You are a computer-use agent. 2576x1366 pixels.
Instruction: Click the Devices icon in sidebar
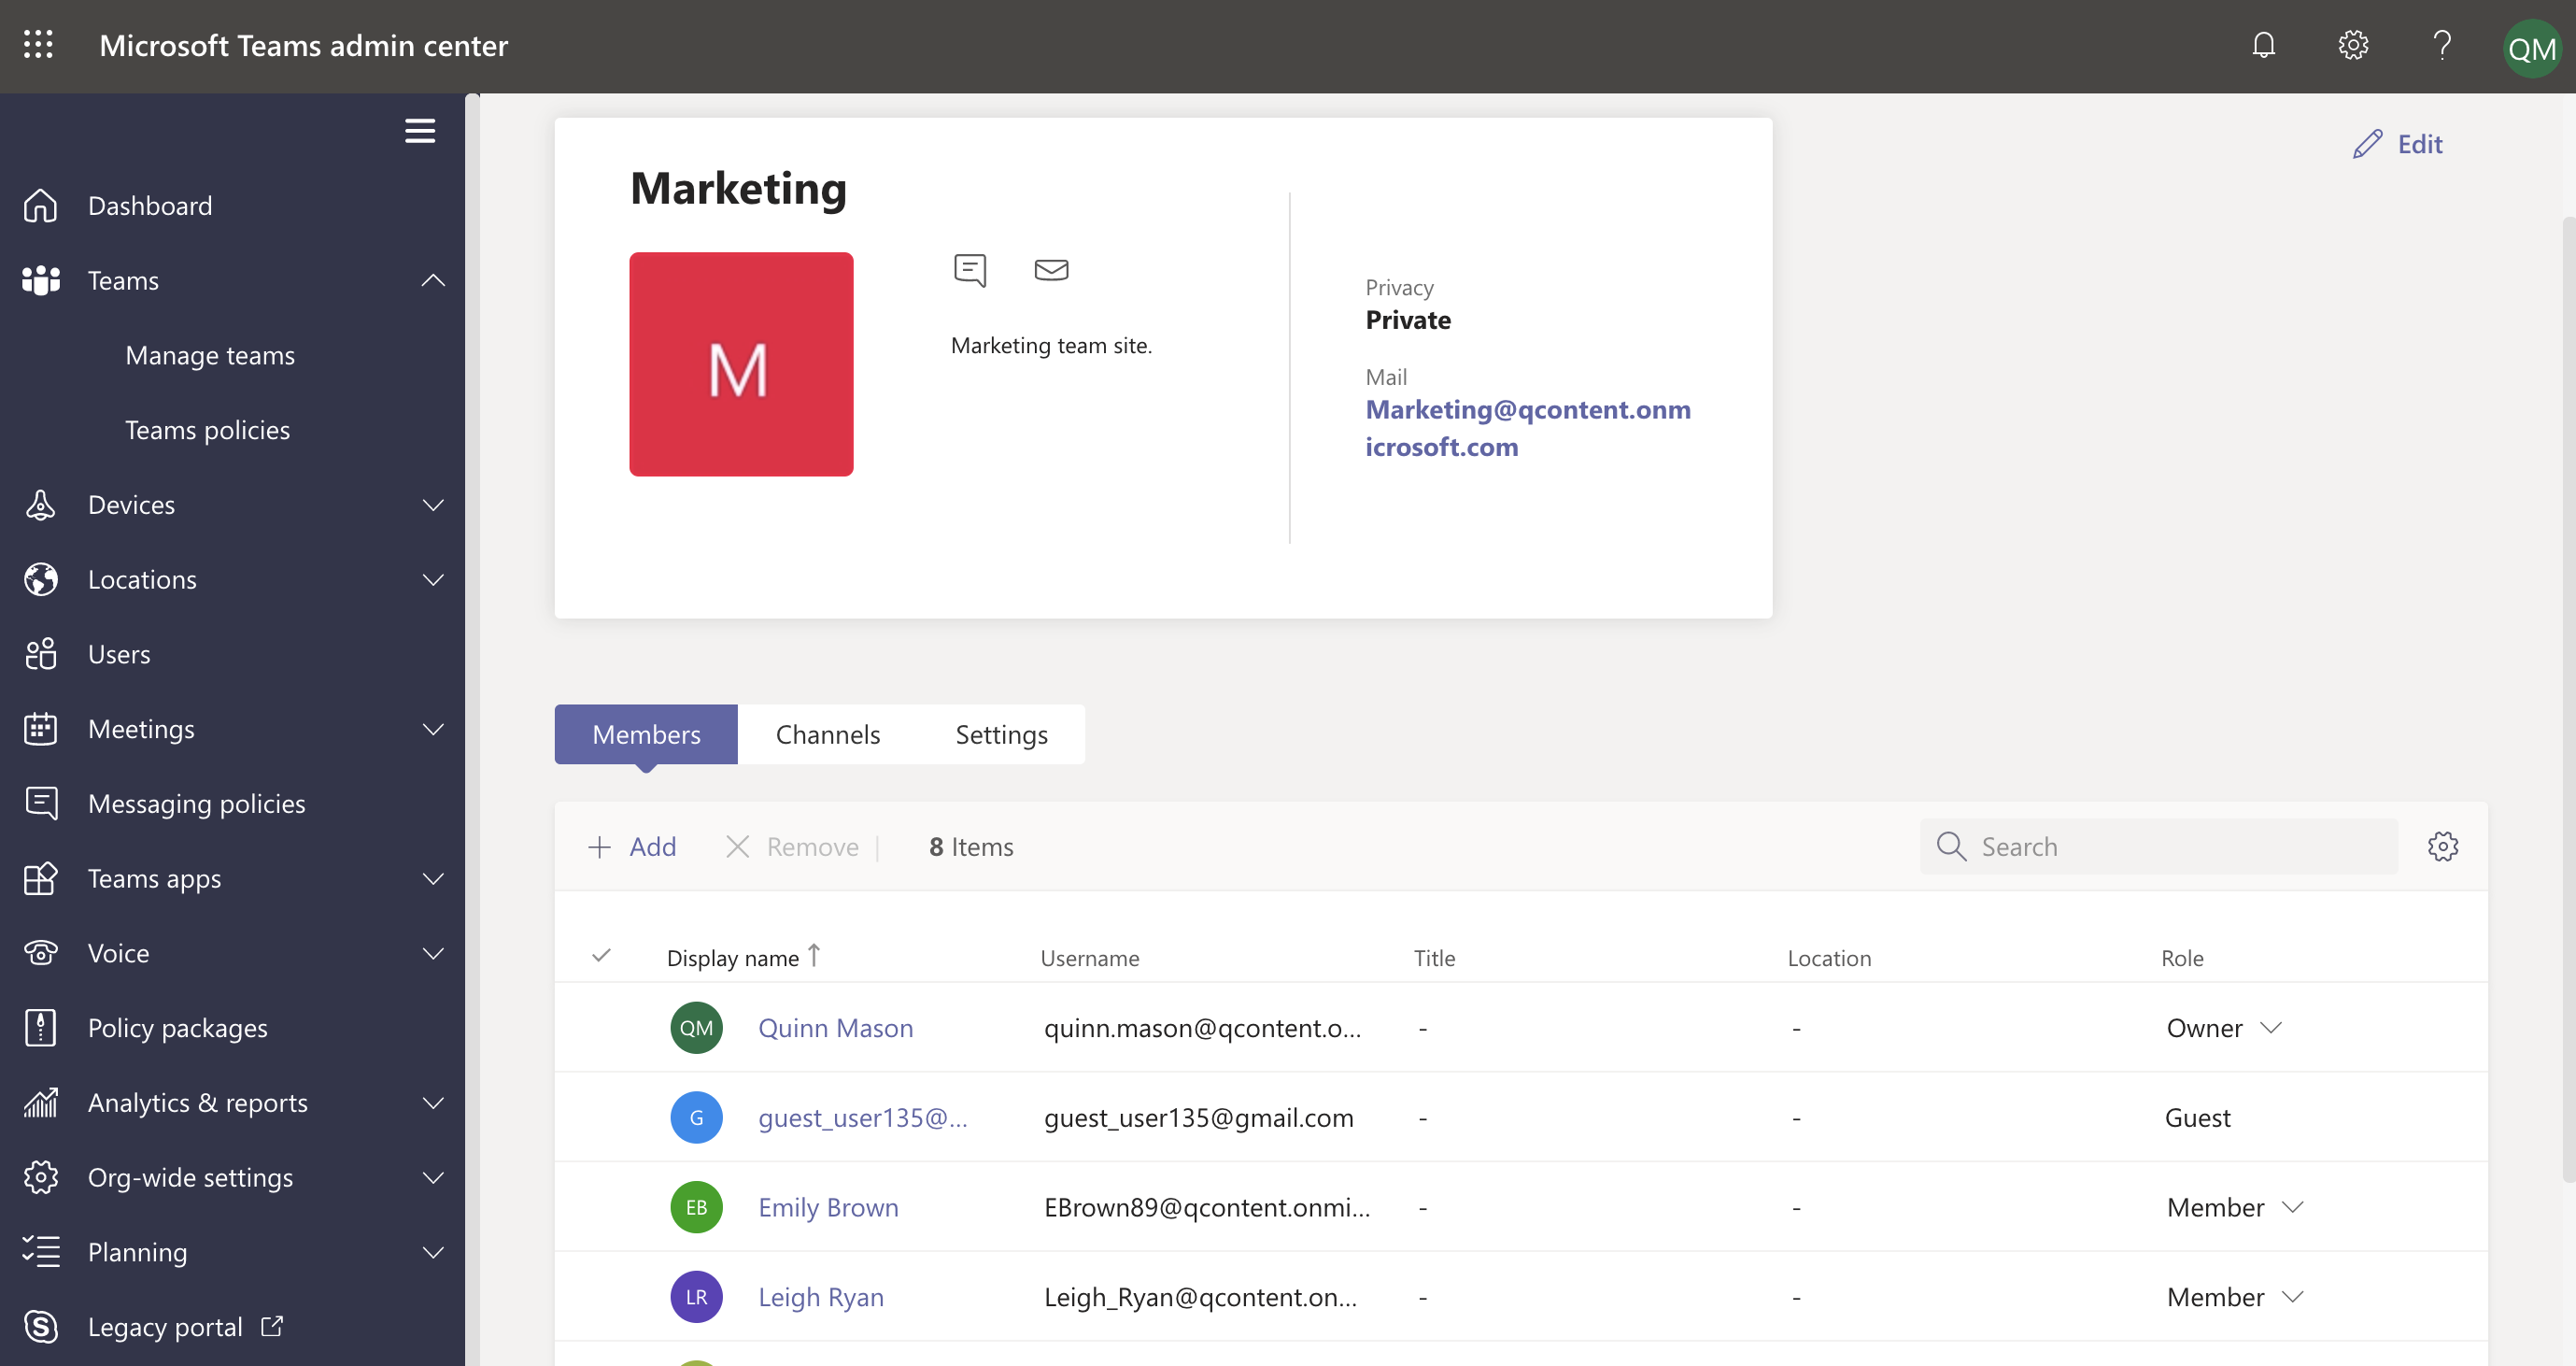tap(41, 503)
